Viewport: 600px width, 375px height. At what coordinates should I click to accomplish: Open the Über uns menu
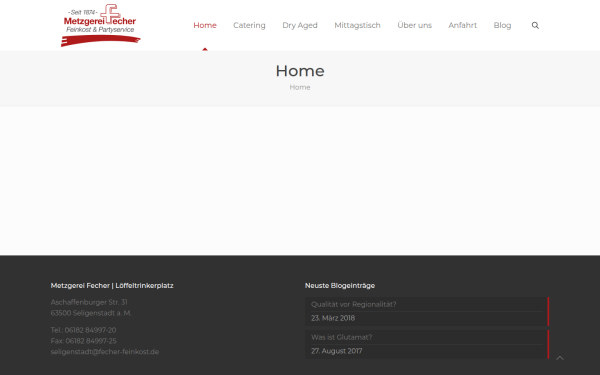pyautogui.click(x=414, y=25)
